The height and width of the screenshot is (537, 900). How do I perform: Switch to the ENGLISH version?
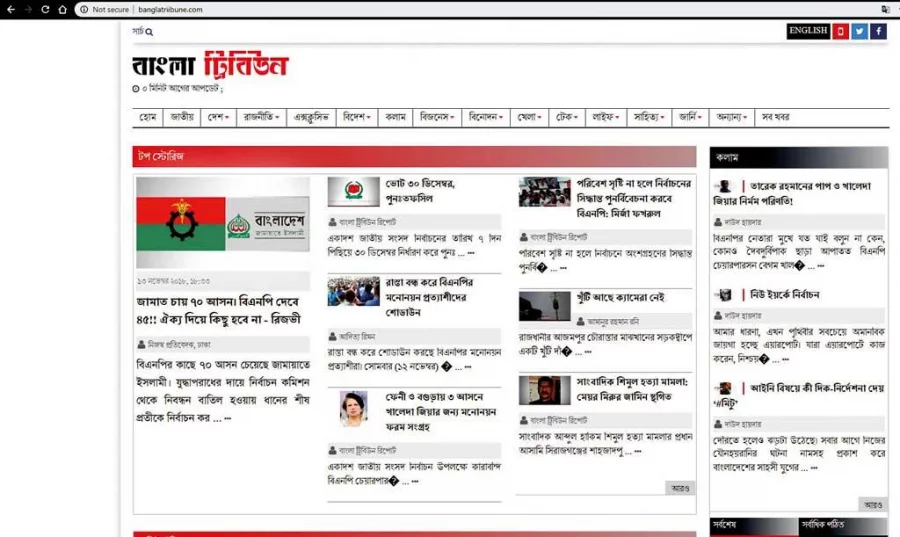click(808, 31)
